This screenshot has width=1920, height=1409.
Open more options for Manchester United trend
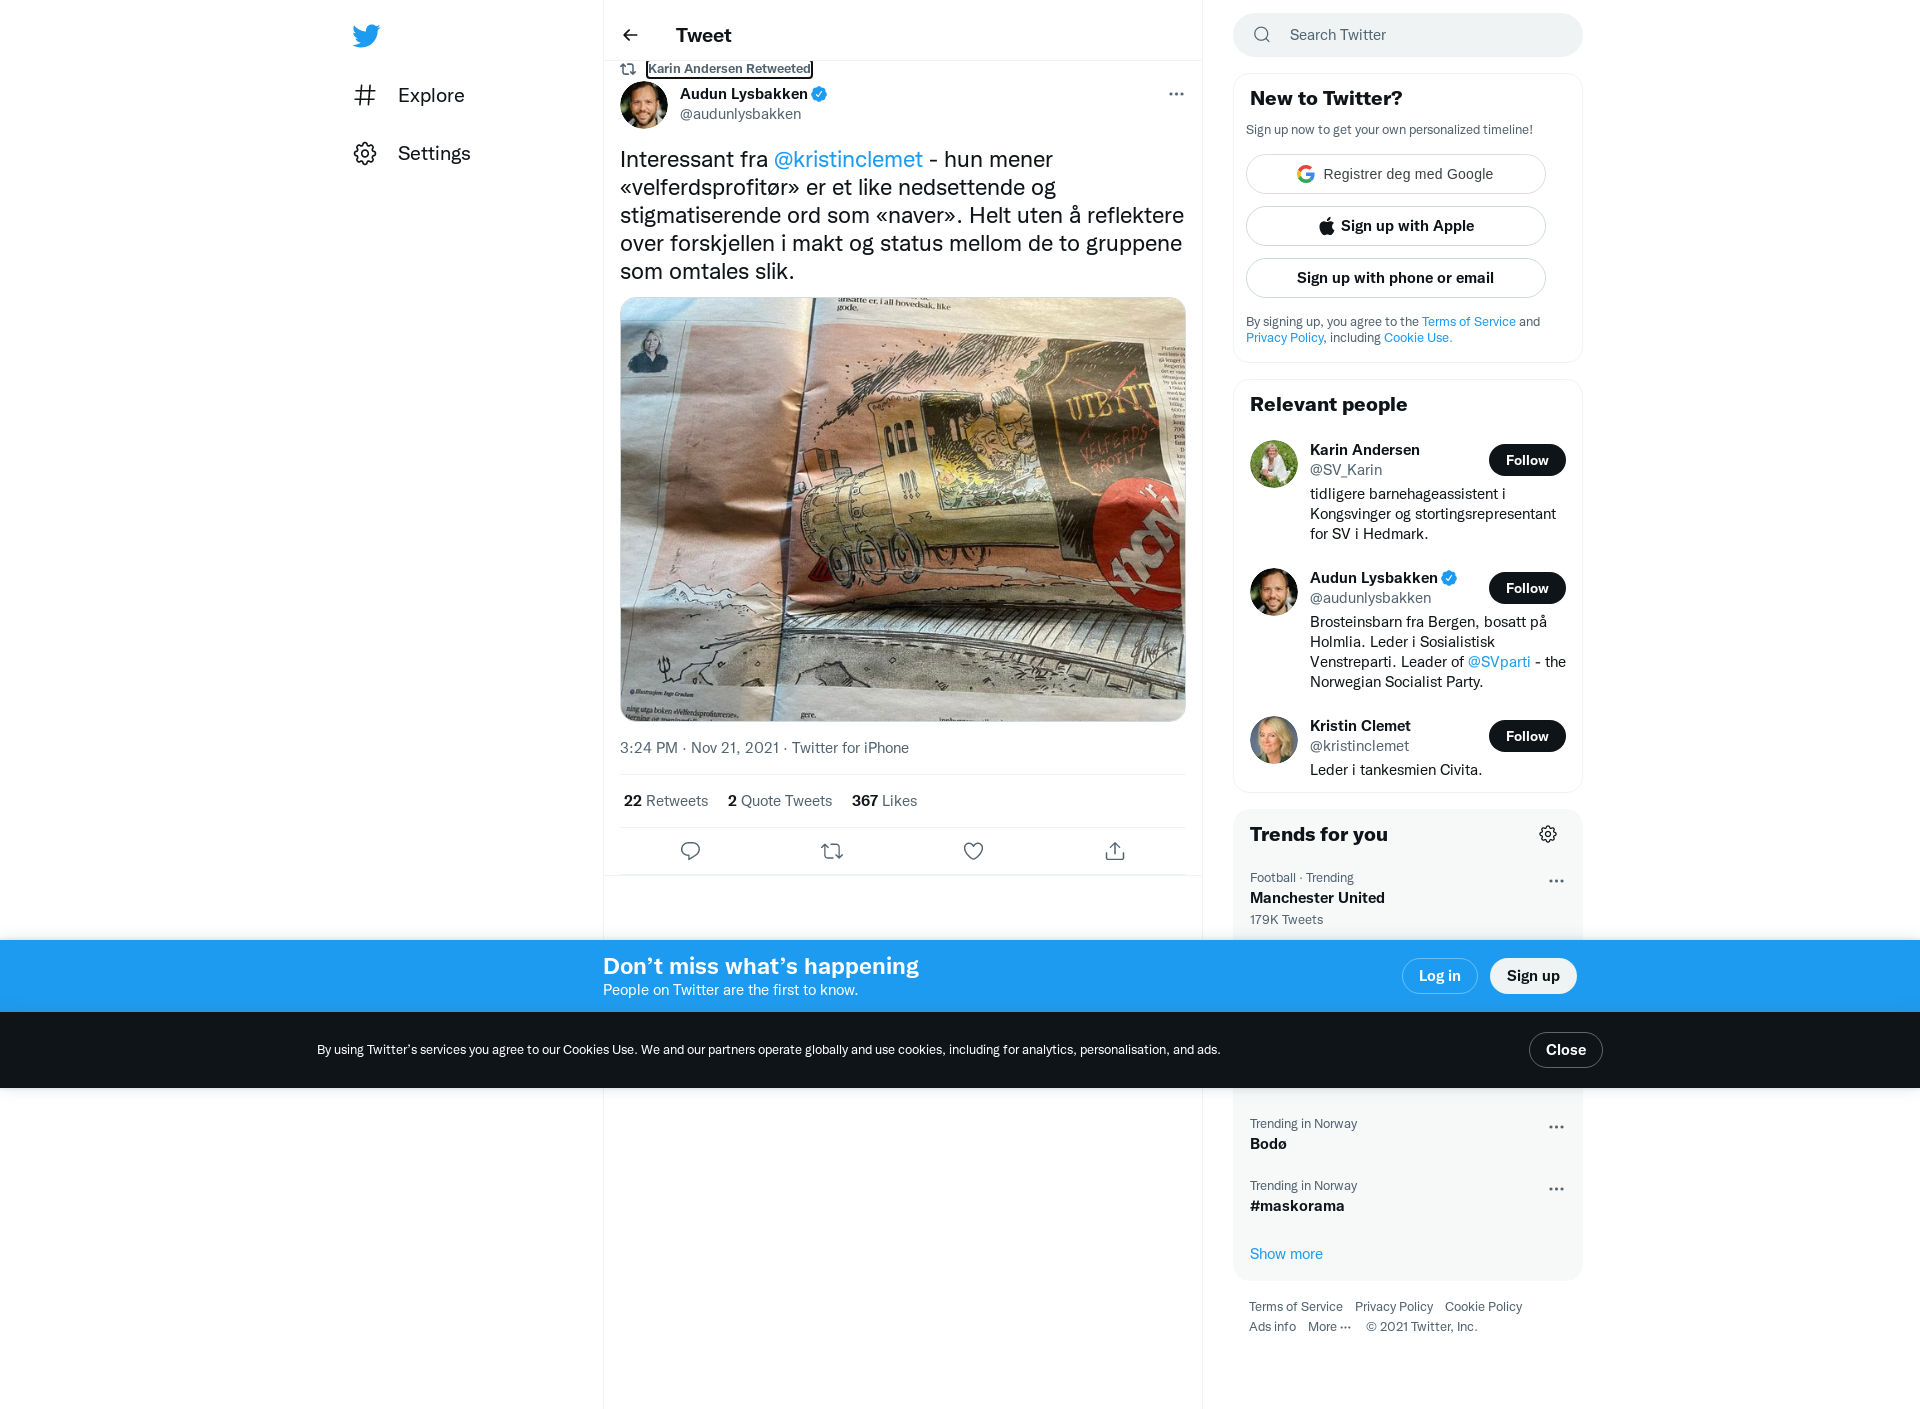click(1556, 881)
